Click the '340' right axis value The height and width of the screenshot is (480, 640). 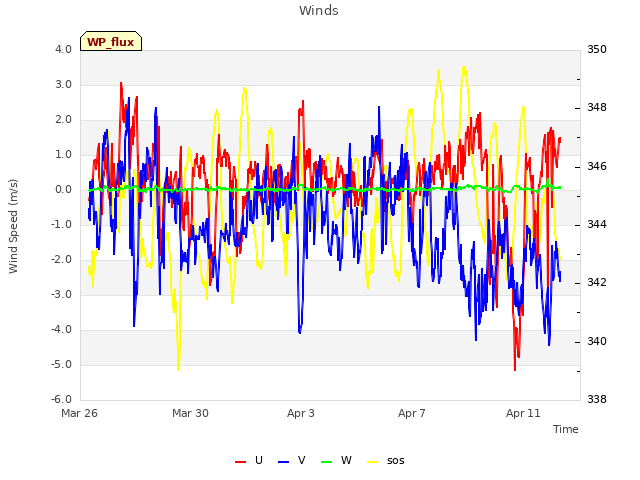(x=597, y=341)
